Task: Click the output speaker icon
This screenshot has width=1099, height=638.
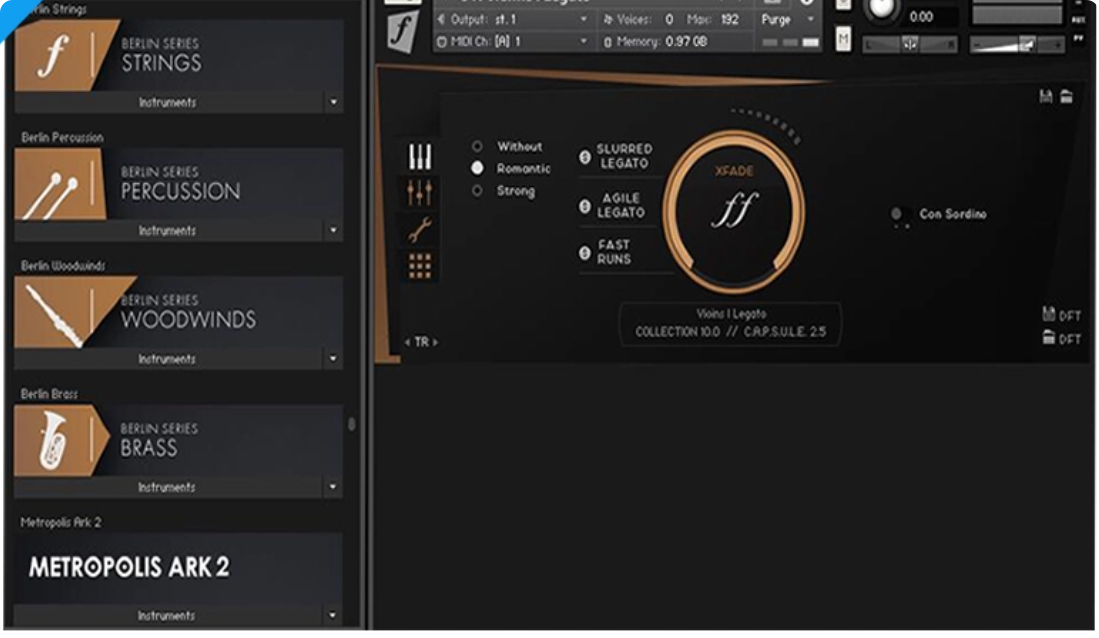Action: (442, 20)
